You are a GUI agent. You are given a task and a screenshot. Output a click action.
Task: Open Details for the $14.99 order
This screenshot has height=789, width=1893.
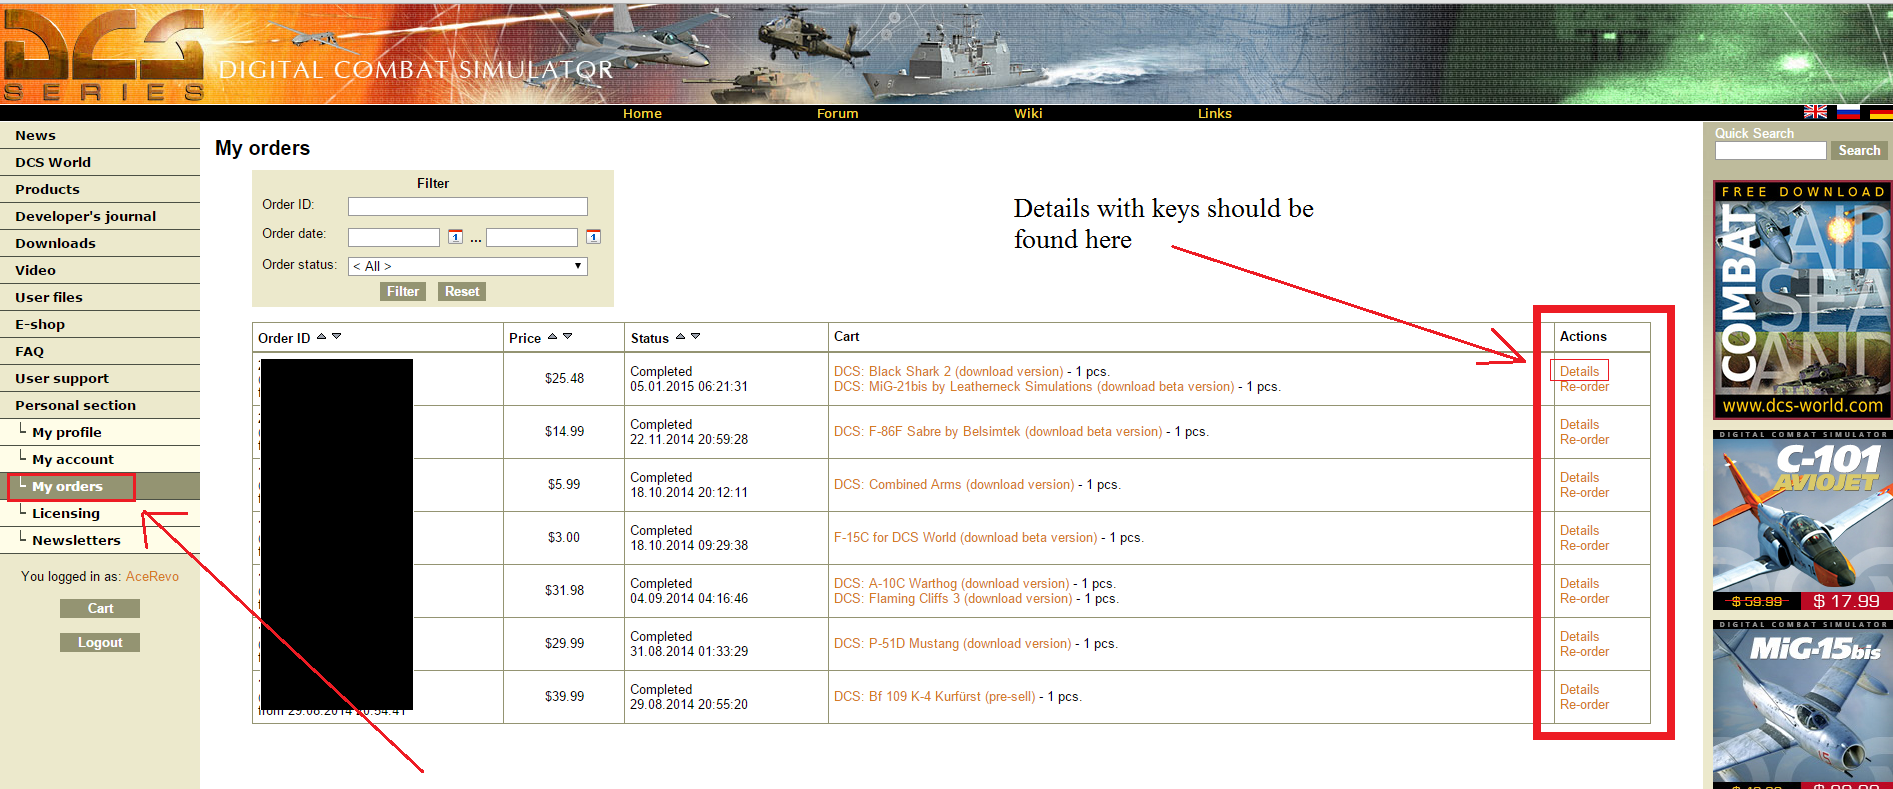(1579, 424)
